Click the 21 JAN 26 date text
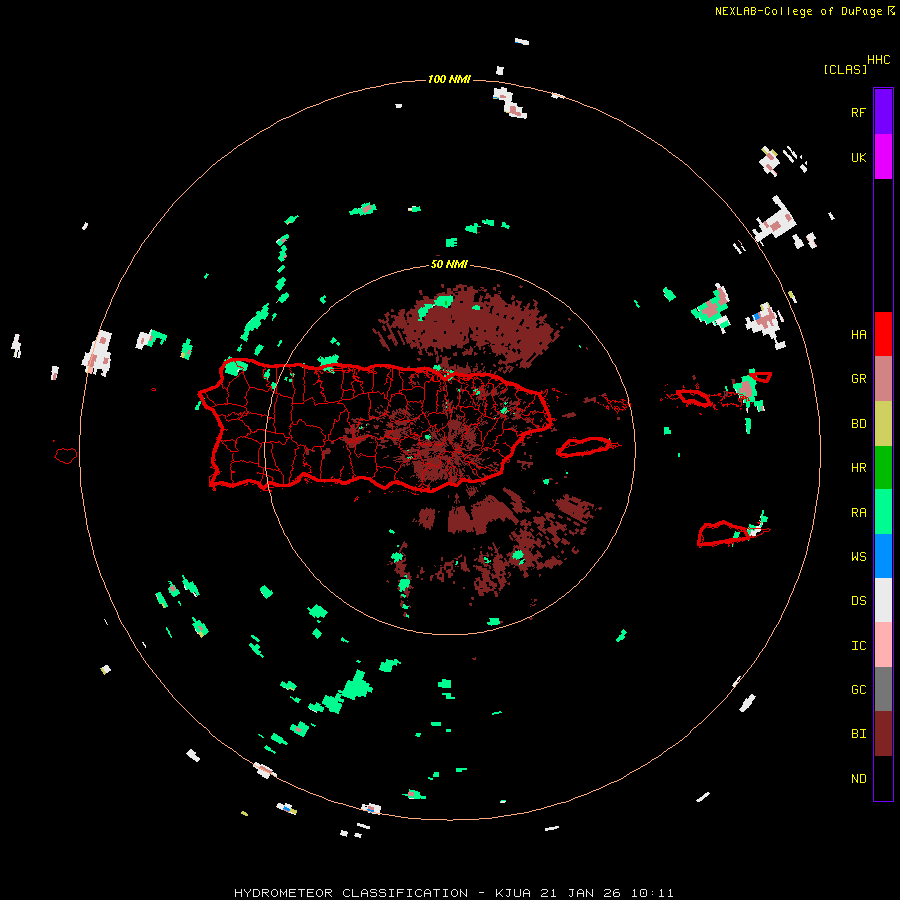The image size is (900, 900). pyautogui.click(x=581, y=893)
